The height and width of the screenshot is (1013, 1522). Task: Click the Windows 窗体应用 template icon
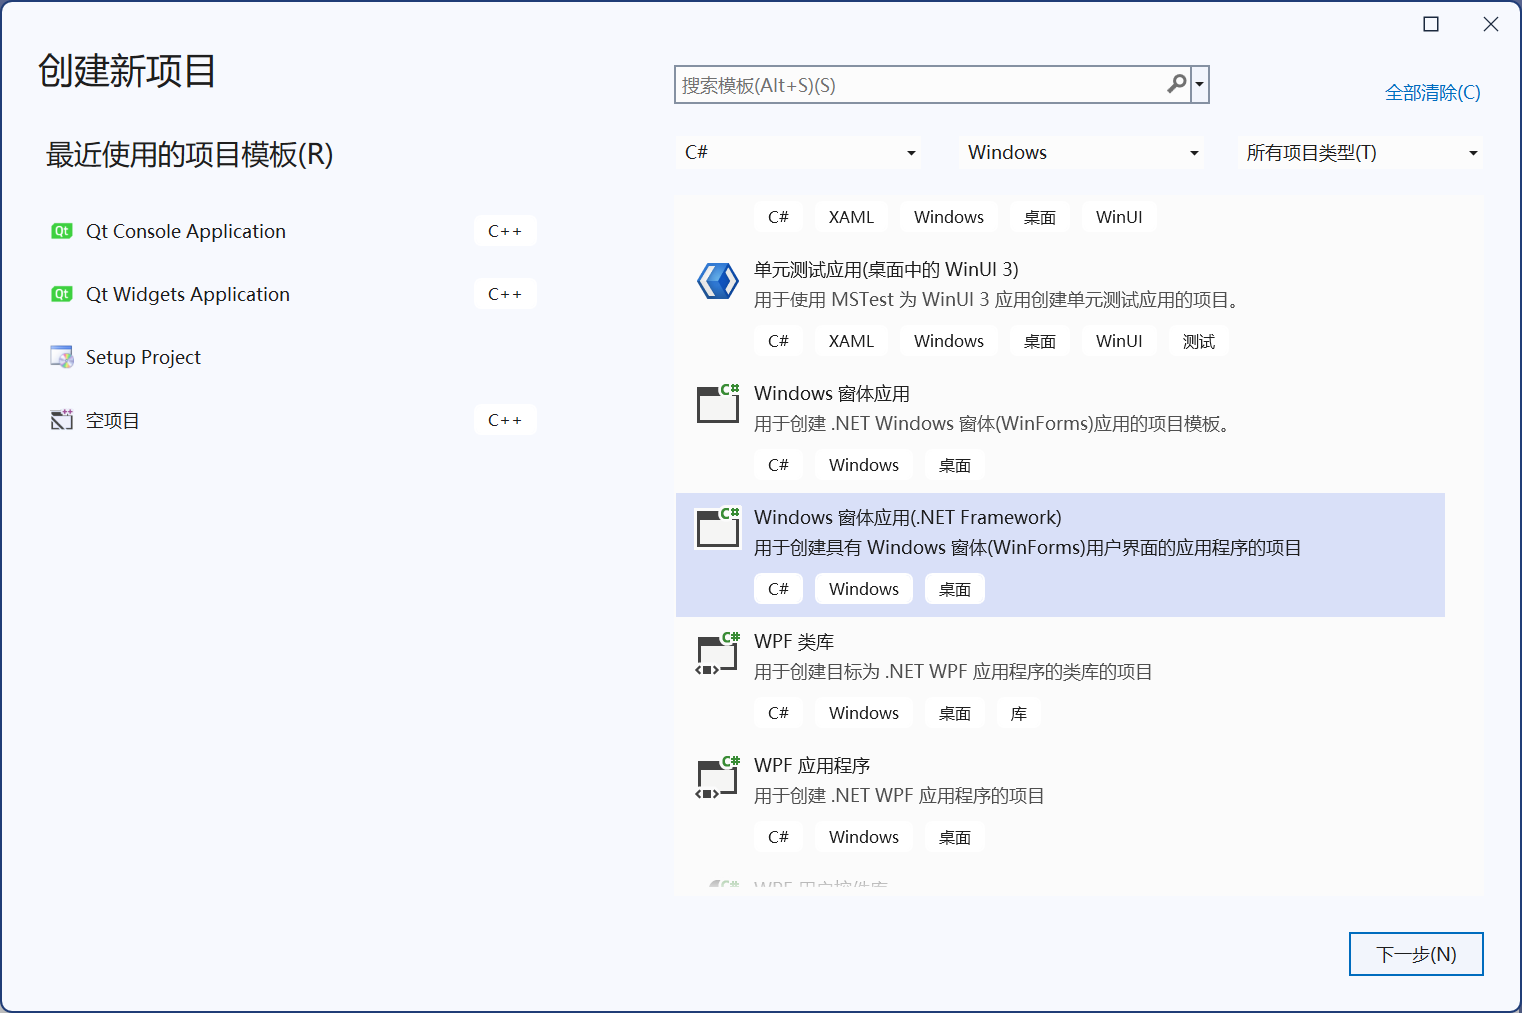click(717, 403)
